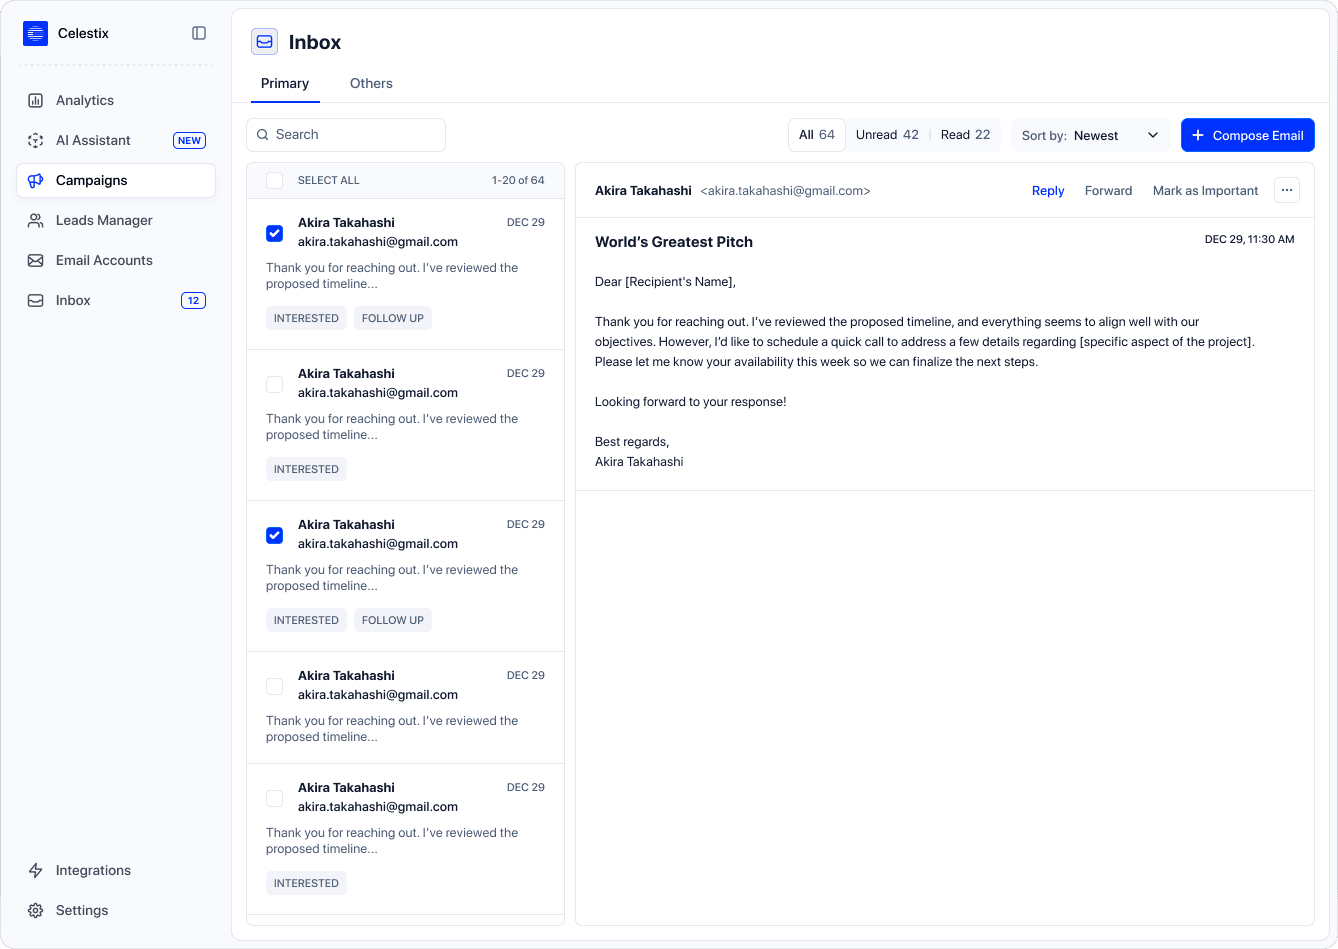
Task: Switch to the Others tab
Action: [371, 84]
